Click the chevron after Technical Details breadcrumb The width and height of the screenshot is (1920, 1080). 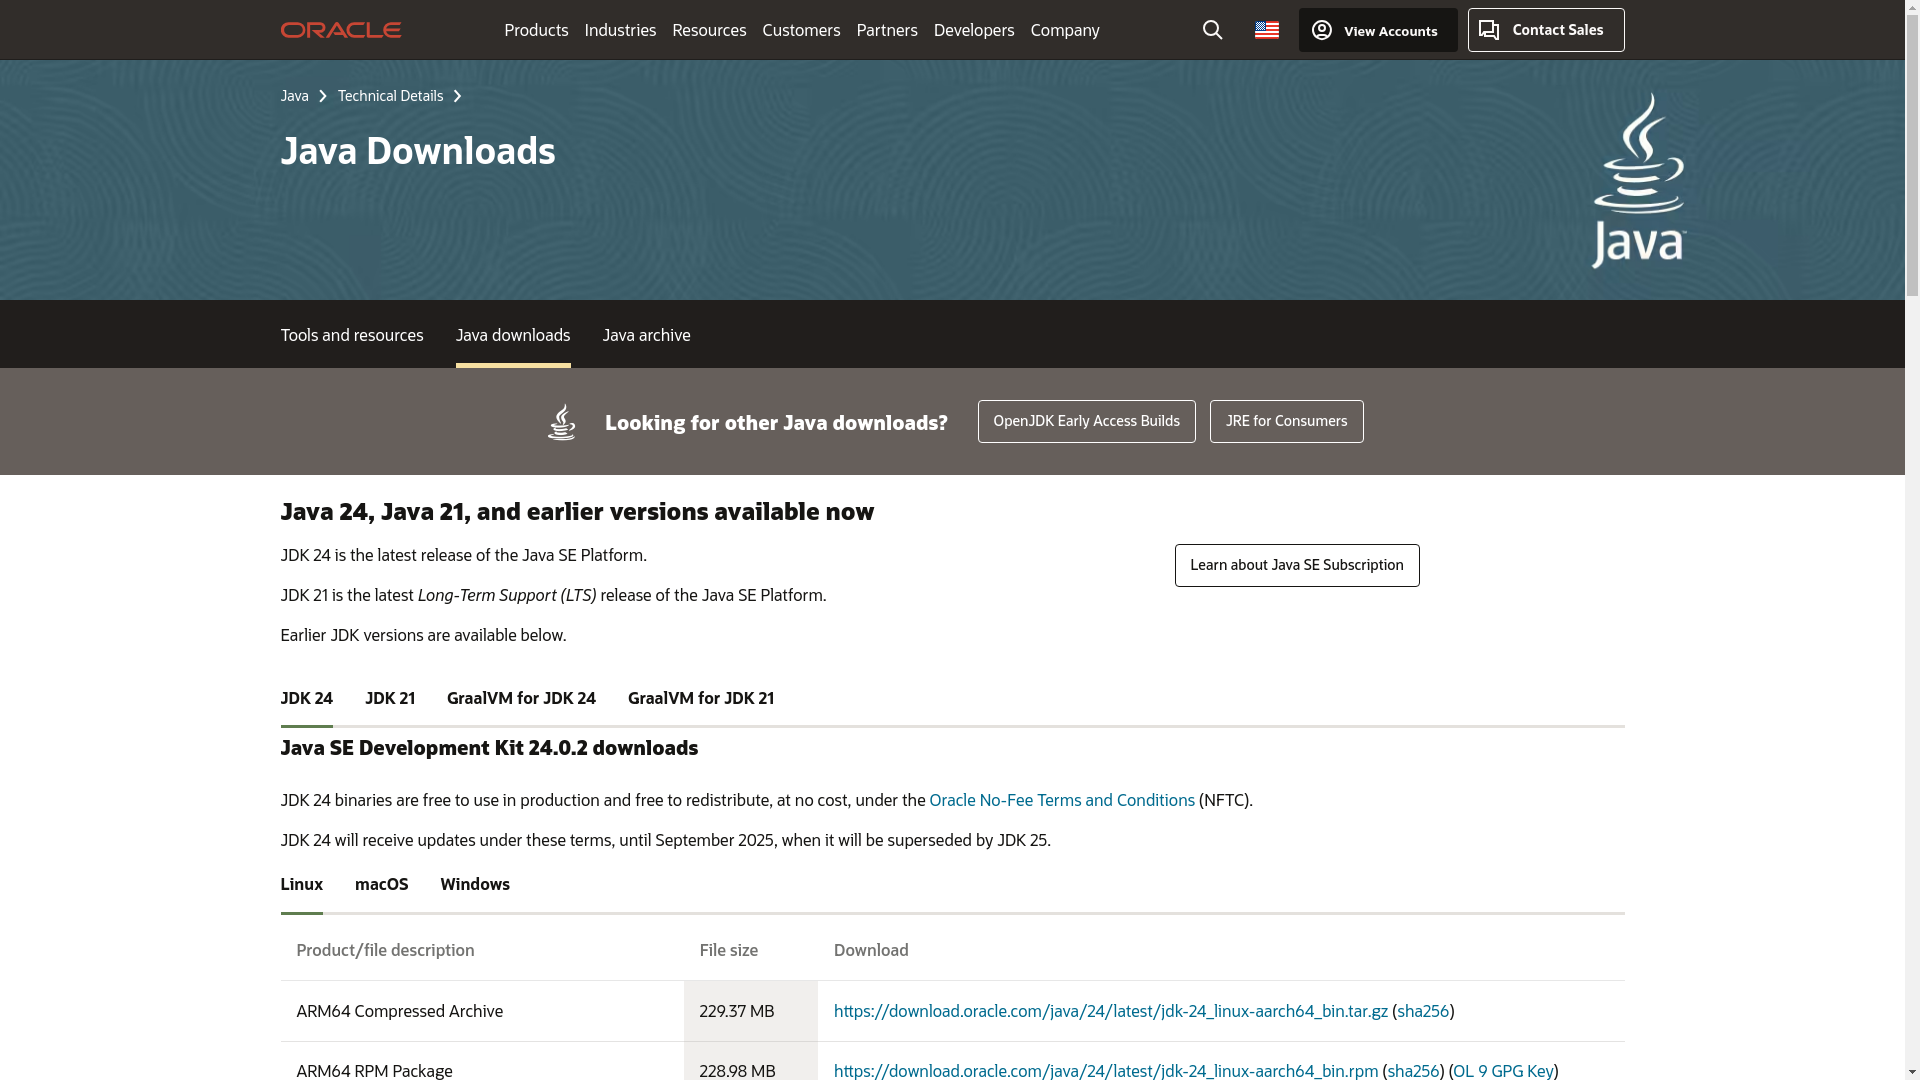pyautogui.click(x=457, y=96)
